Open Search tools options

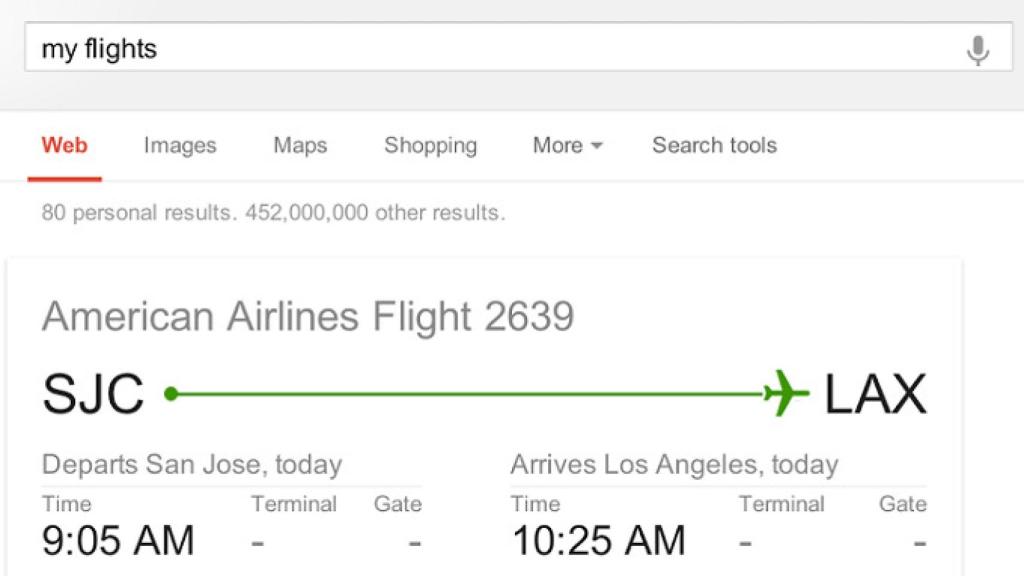click(x=714, y=146)
